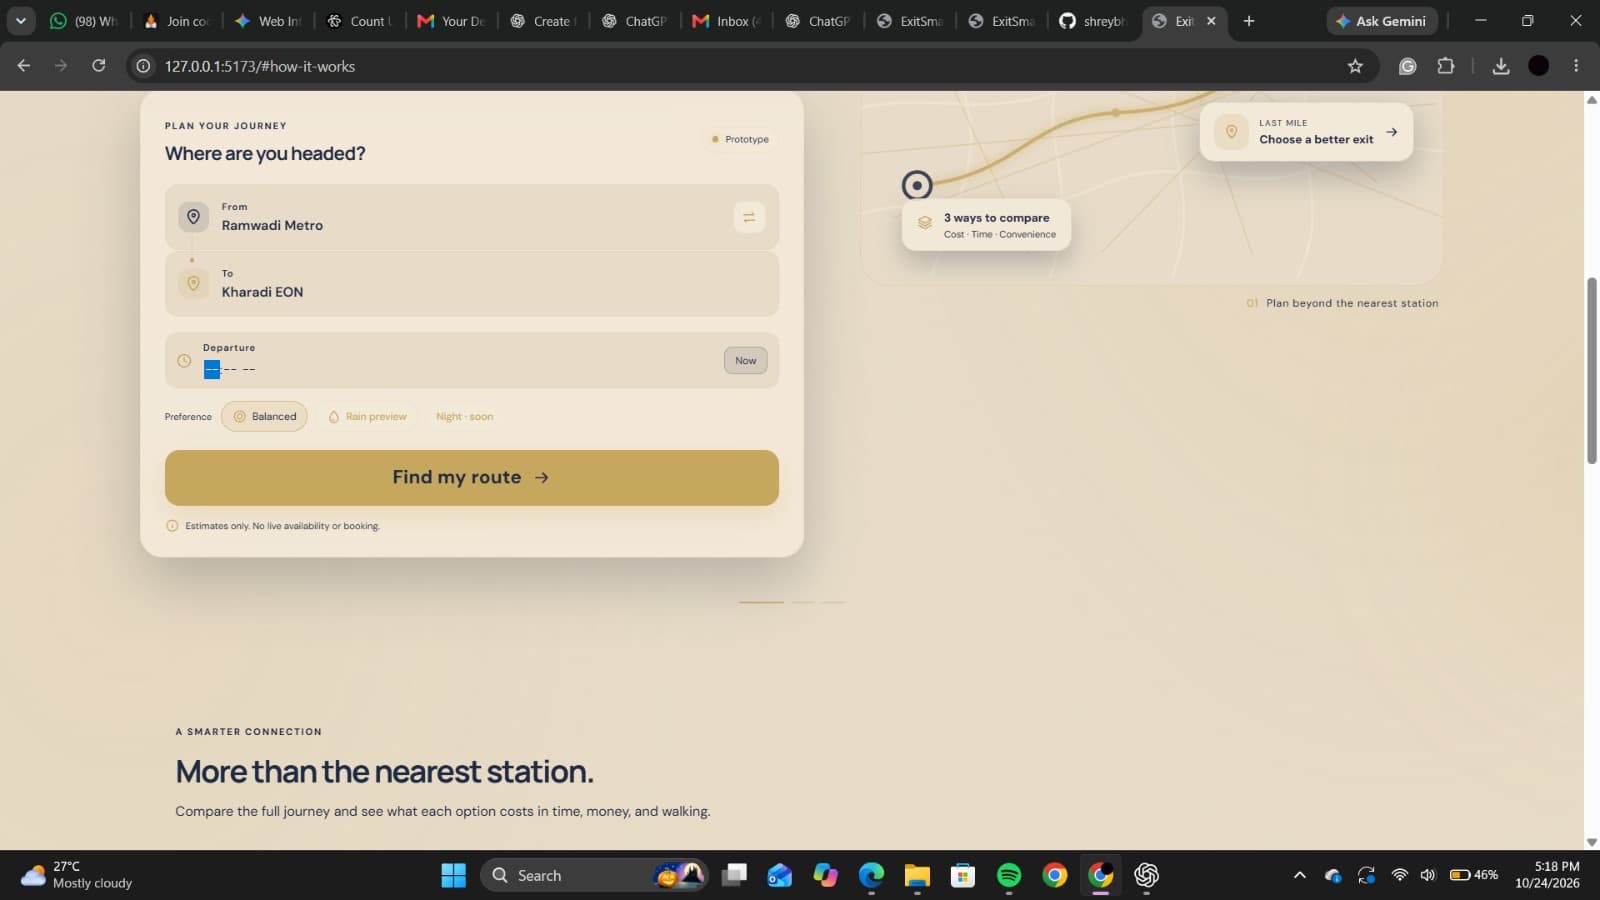
Task: Show hidden system tray icons
Action: pos(1299,875)
